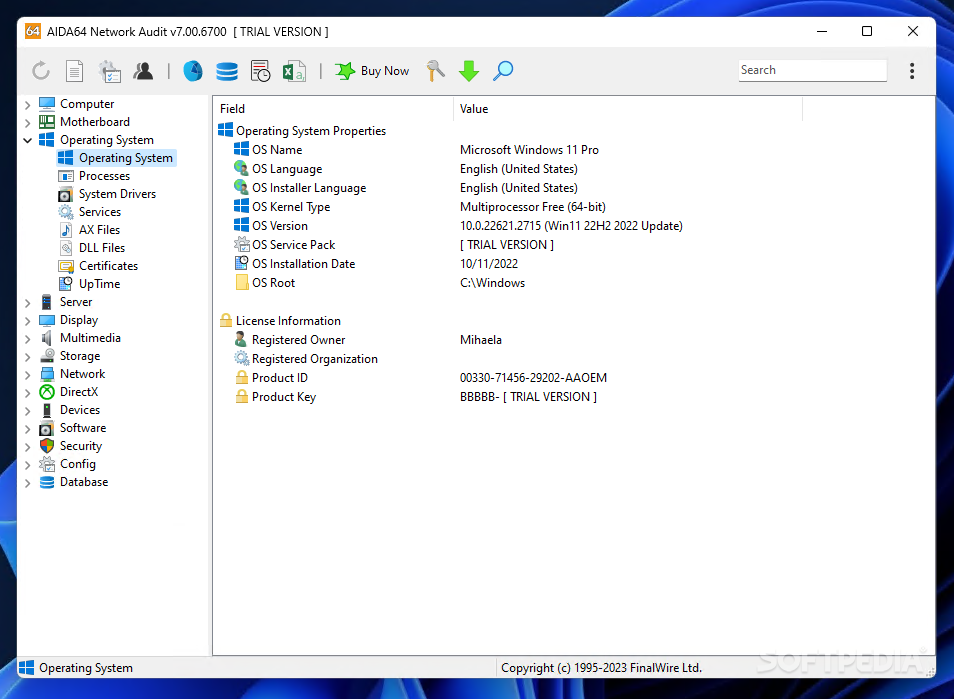Expand the DirectX tree node
The height and width of the screenshot is (699, 954).
tap(27, 392)
